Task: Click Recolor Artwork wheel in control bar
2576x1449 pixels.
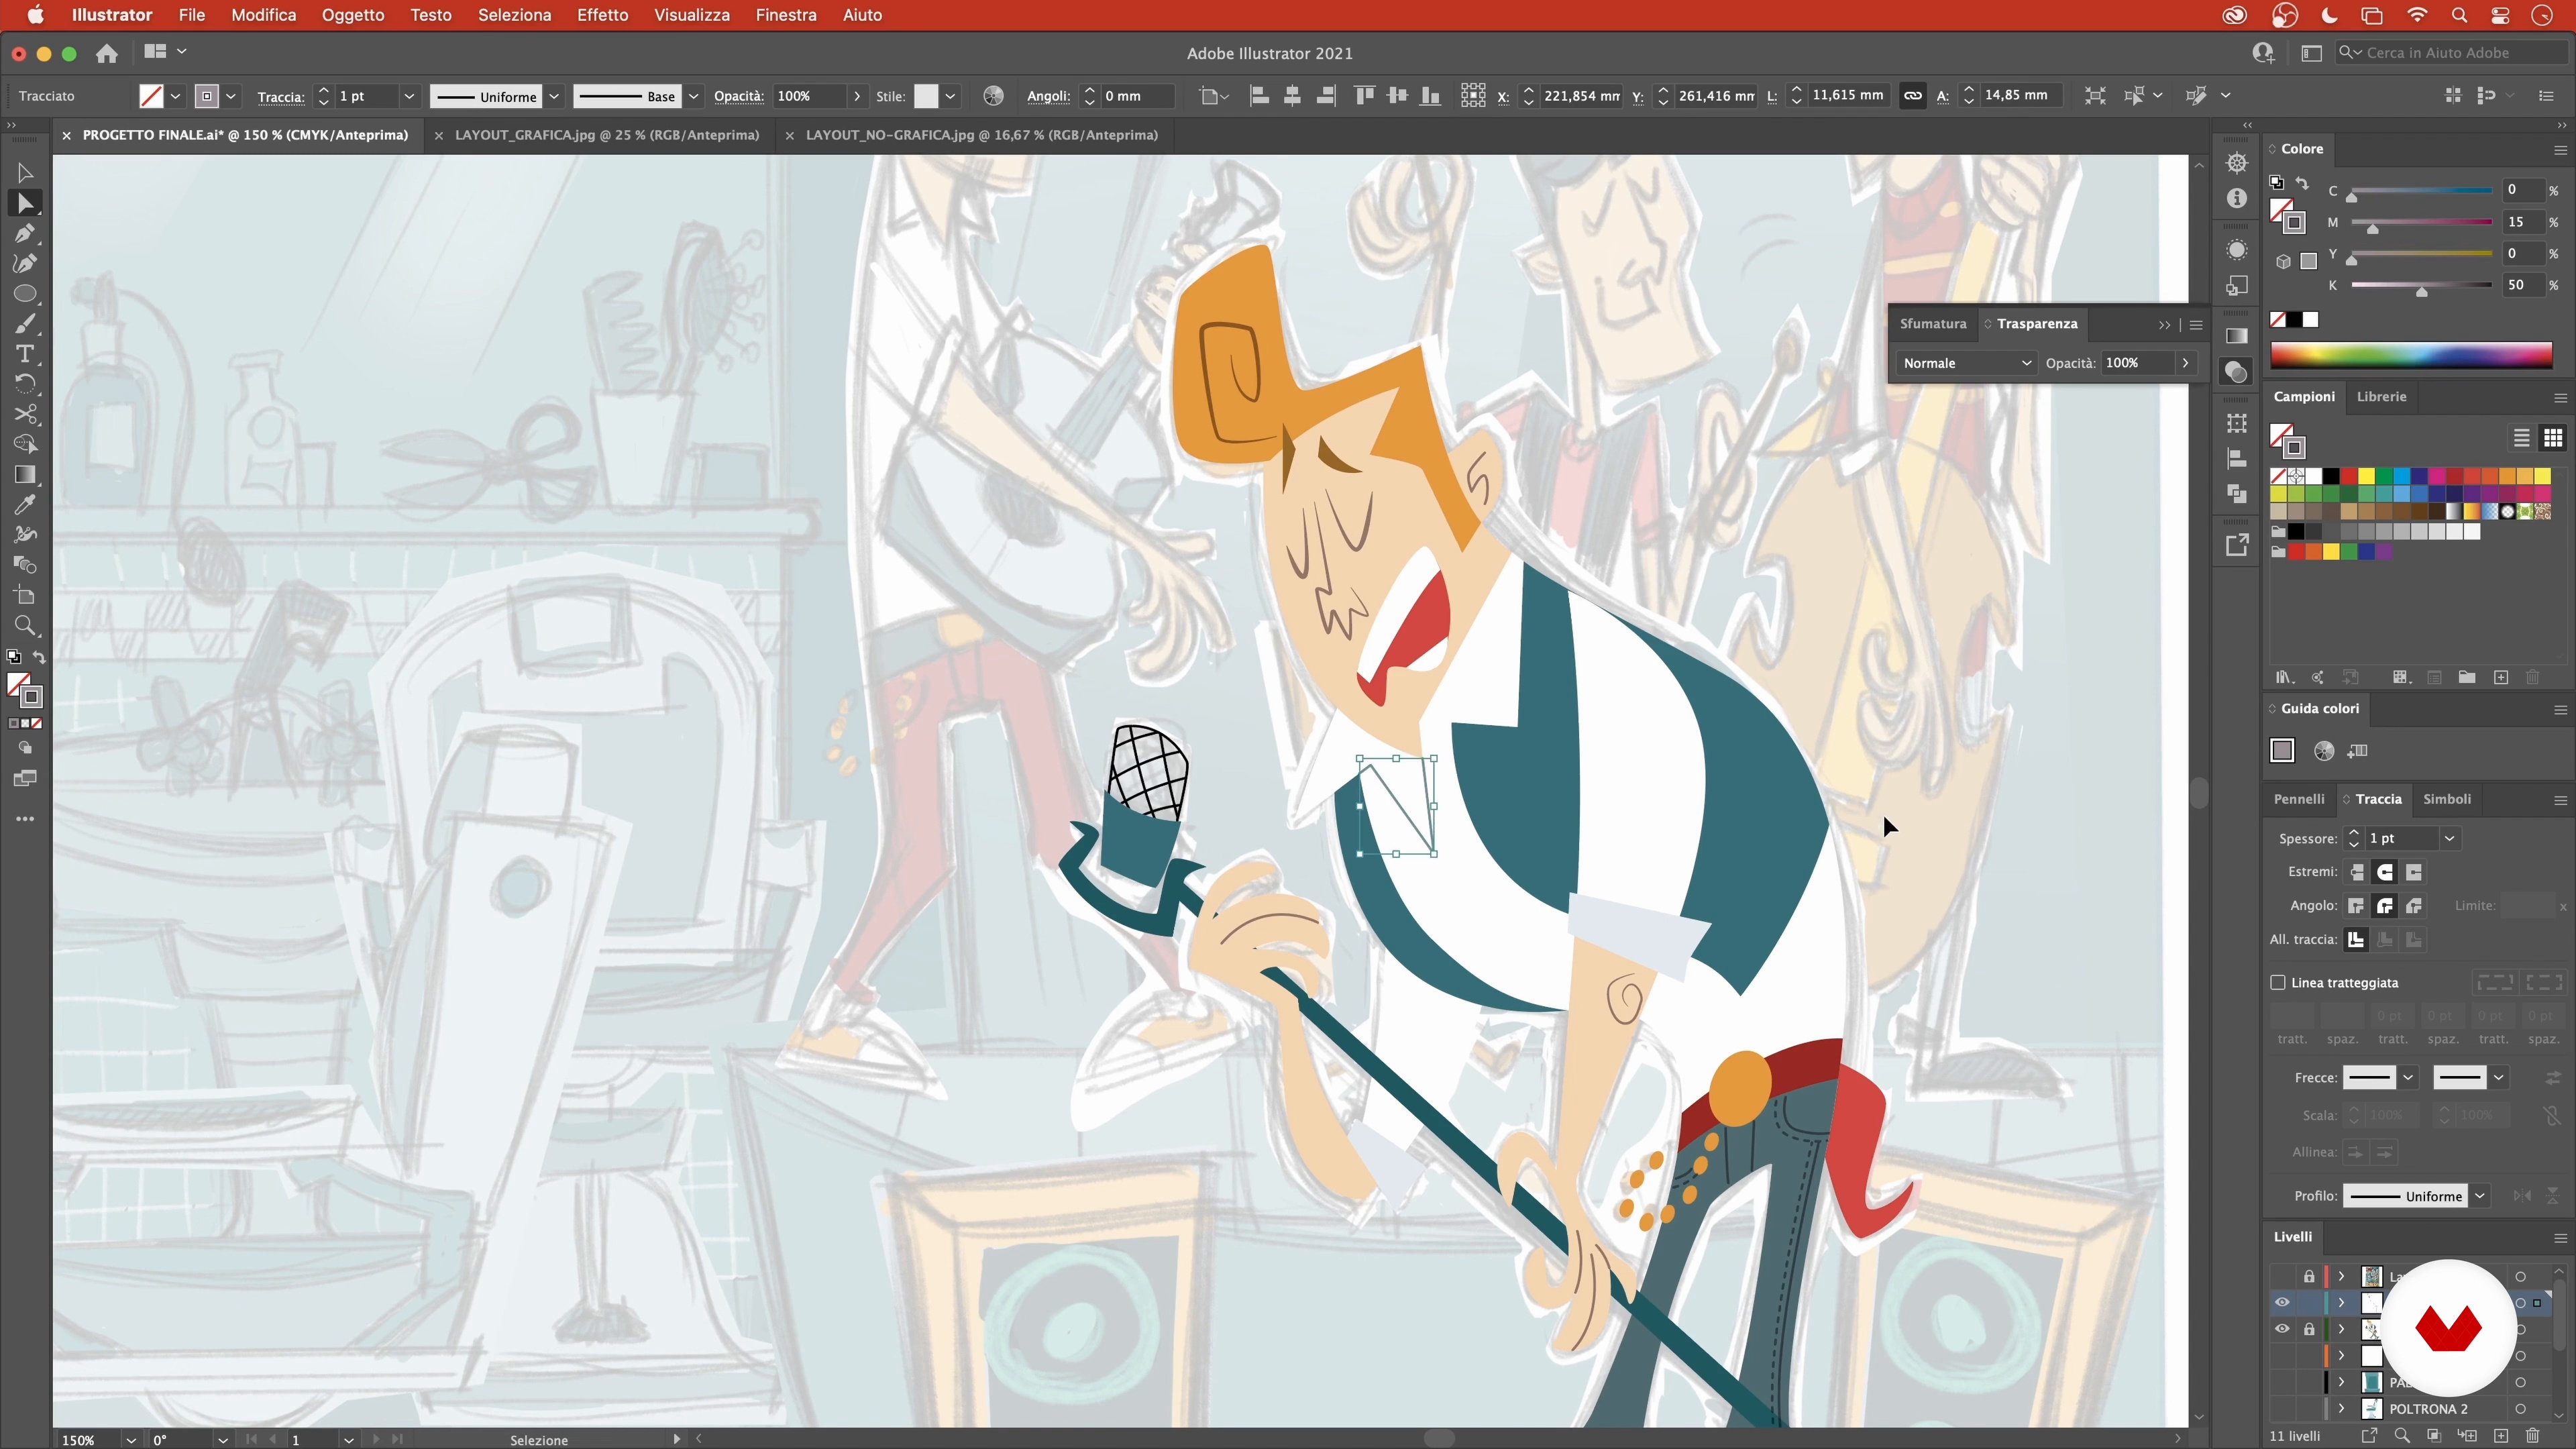Action: (993, 96)
